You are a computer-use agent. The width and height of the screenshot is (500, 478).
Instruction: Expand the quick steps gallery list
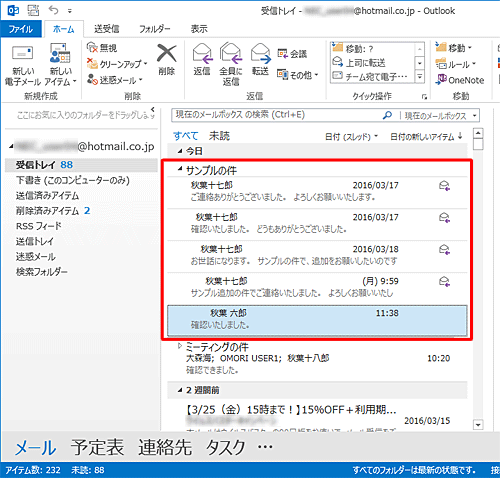(420, 77)
